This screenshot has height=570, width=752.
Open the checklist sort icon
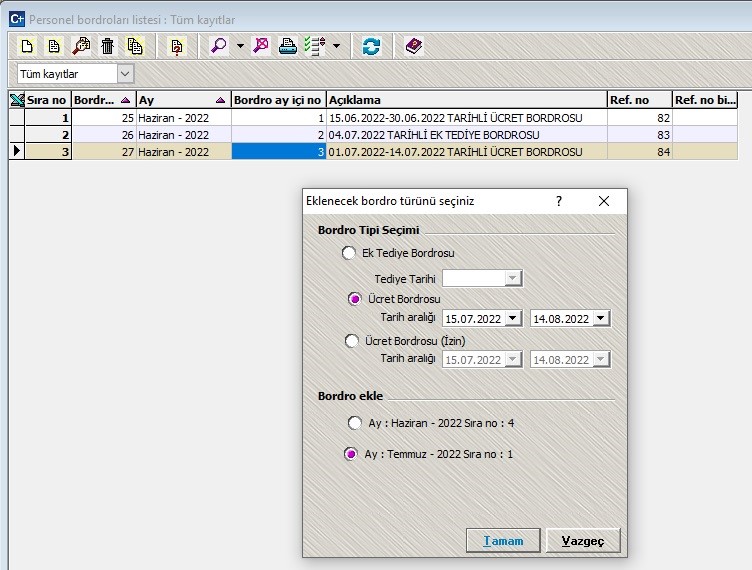tap(315, 47)
